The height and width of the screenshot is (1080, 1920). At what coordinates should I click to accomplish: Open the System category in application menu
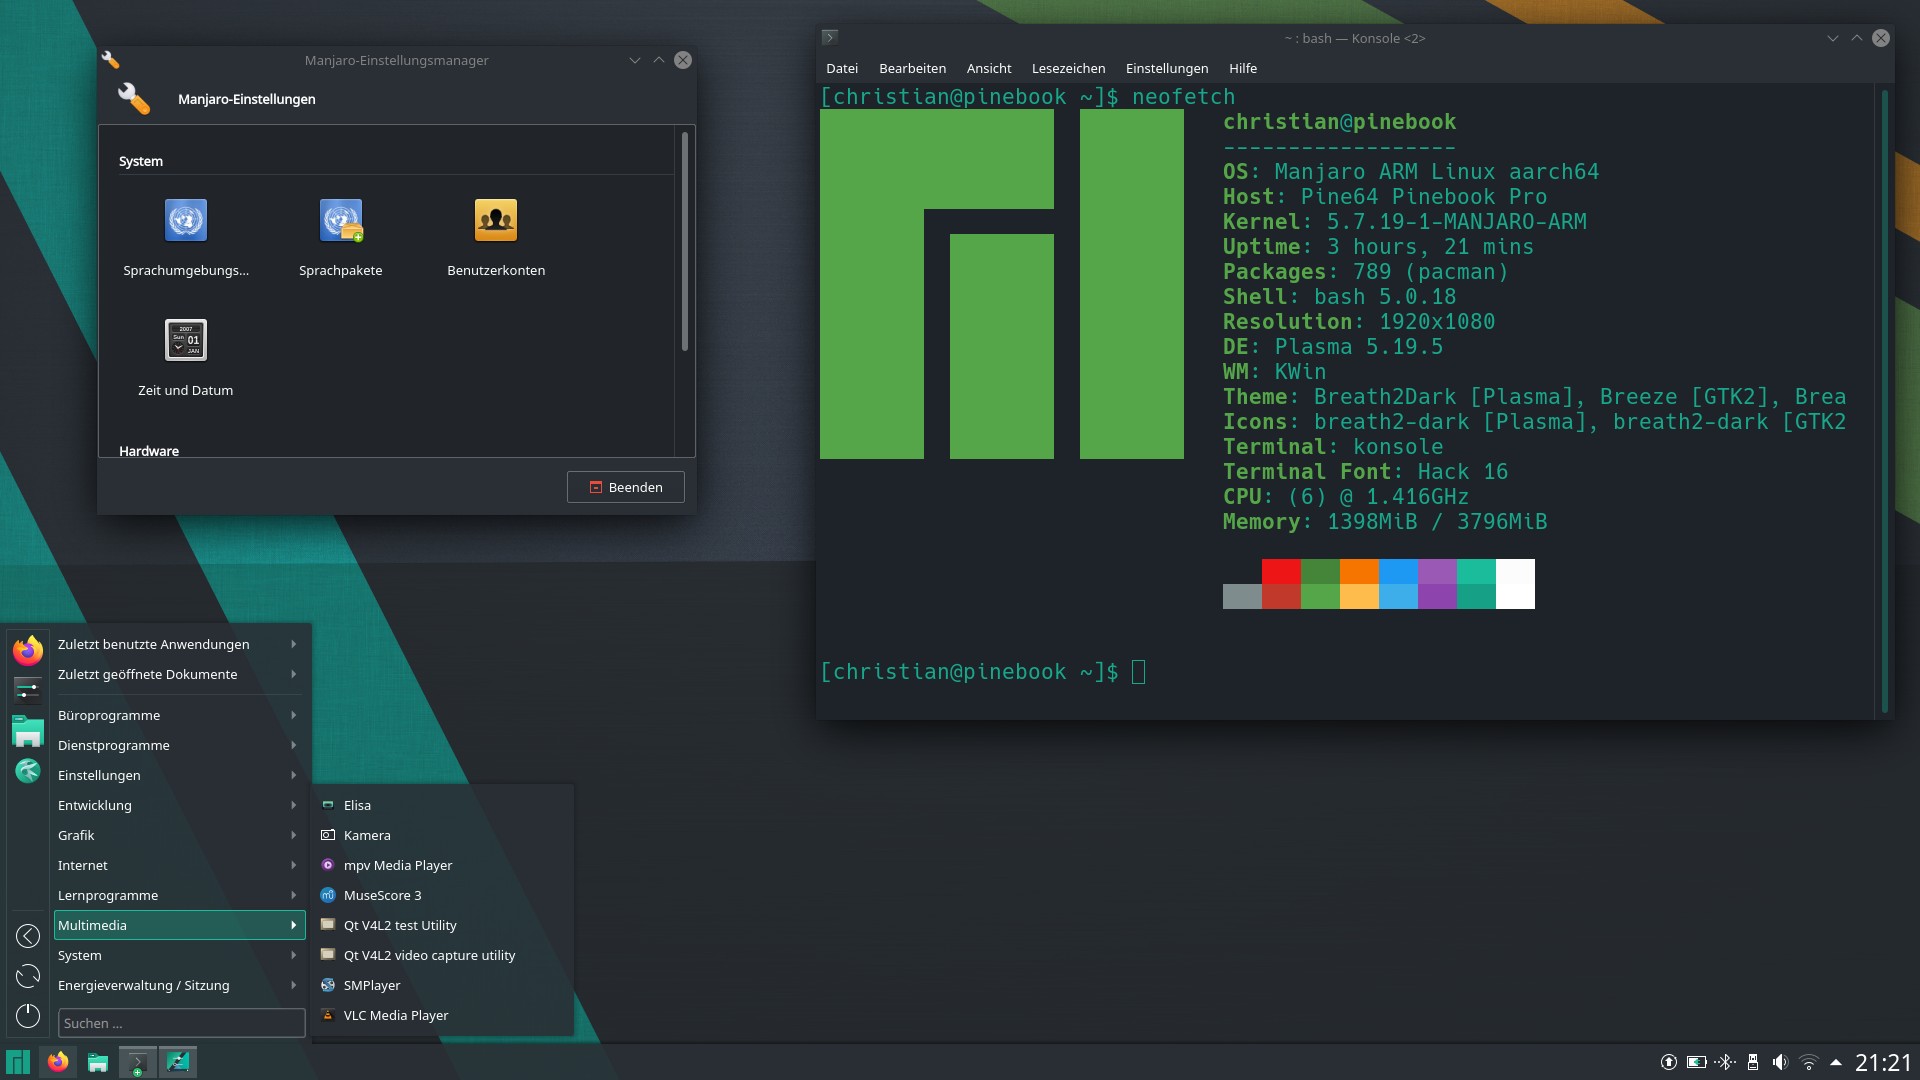pyautogui.click(x=179, y=956)
